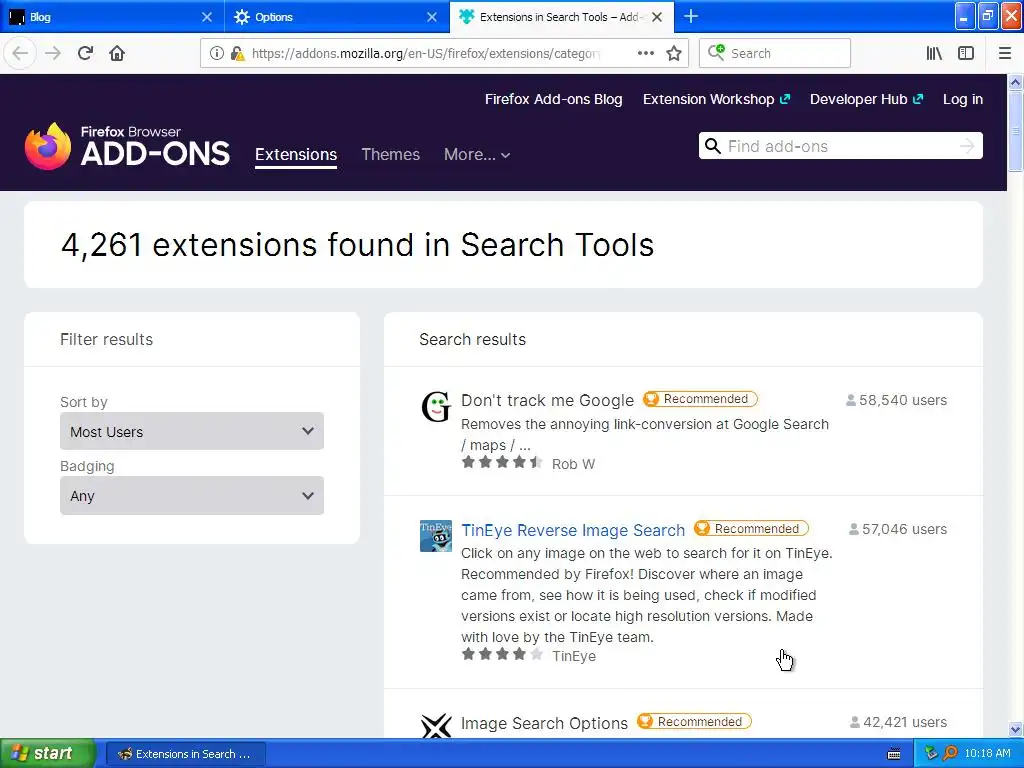Open Extension Workshop link
The height and width of the screenshot is (768, 1024).
pyautogui.click(x=716, y=99)
